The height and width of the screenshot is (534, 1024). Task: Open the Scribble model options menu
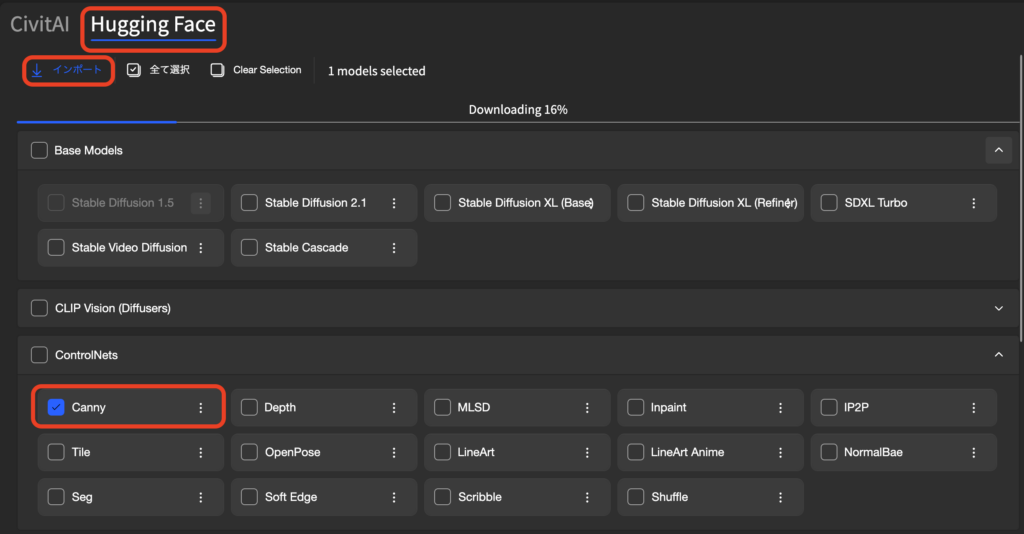587,497
